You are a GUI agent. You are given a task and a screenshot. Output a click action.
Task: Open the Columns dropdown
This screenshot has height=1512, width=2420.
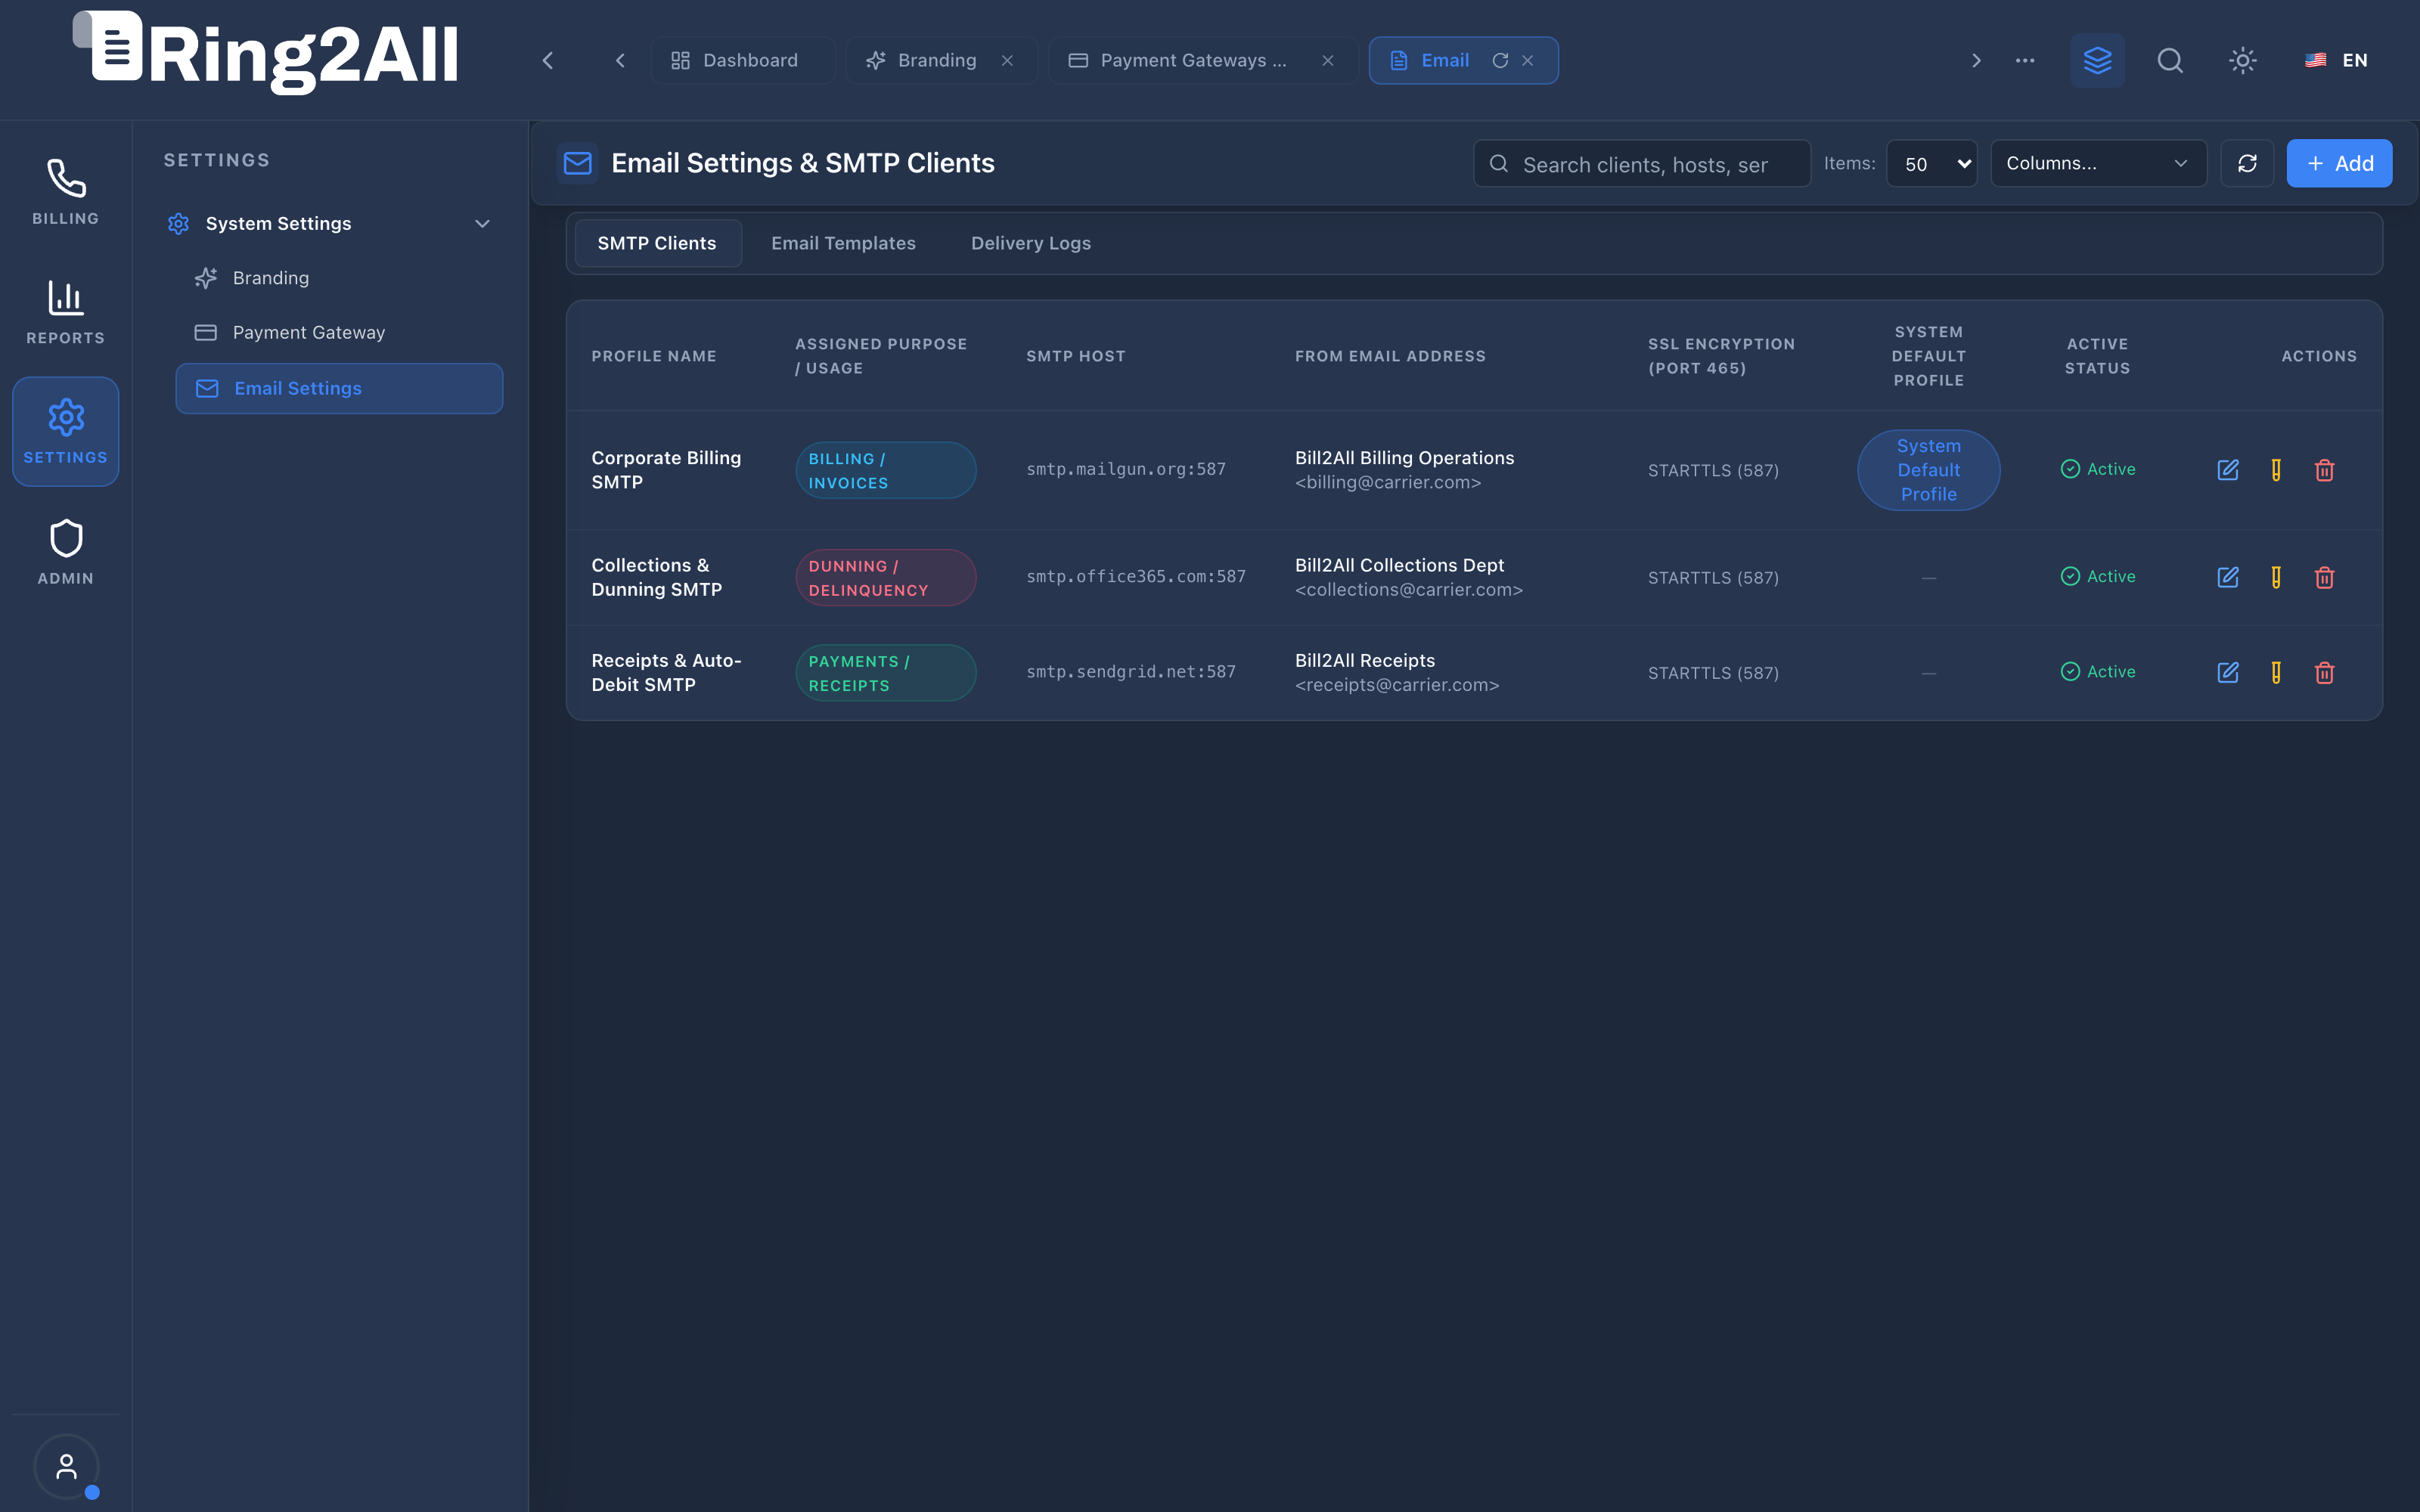2098,163
